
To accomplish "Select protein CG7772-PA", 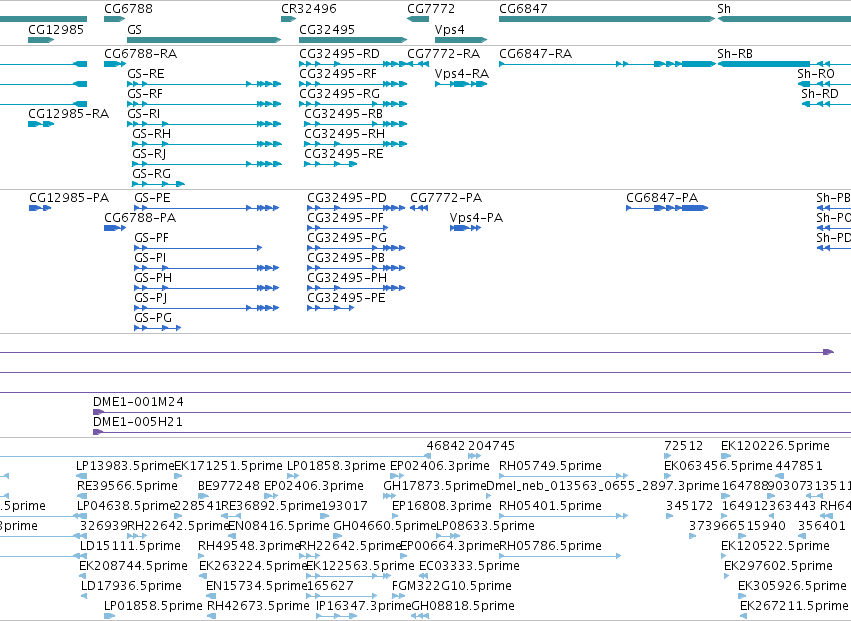I will point(446,198).
